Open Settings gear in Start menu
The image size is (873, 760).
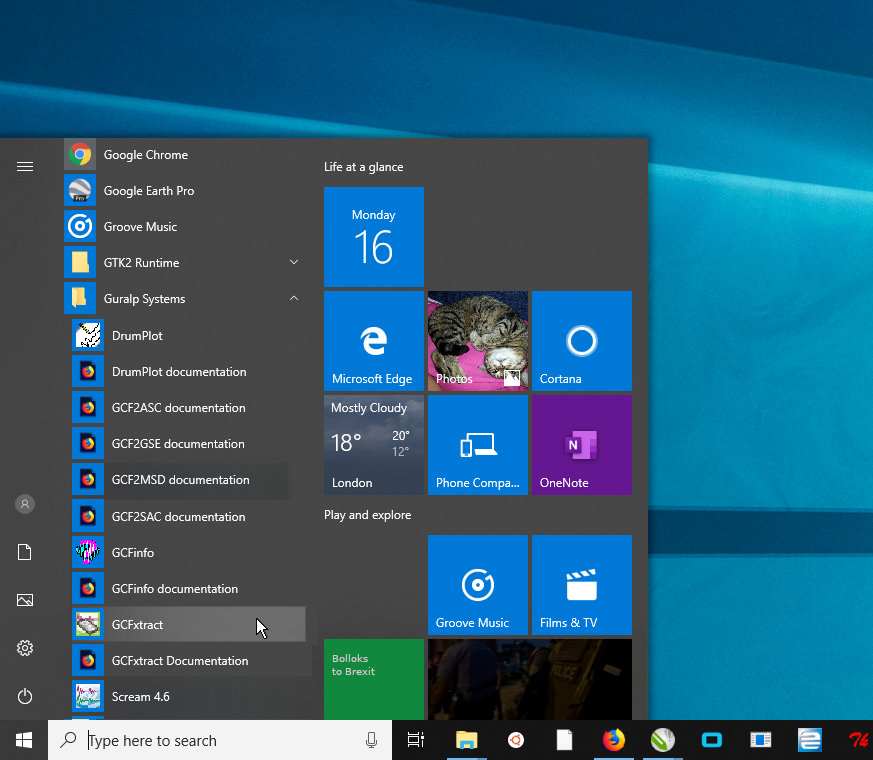coord(24,648)
